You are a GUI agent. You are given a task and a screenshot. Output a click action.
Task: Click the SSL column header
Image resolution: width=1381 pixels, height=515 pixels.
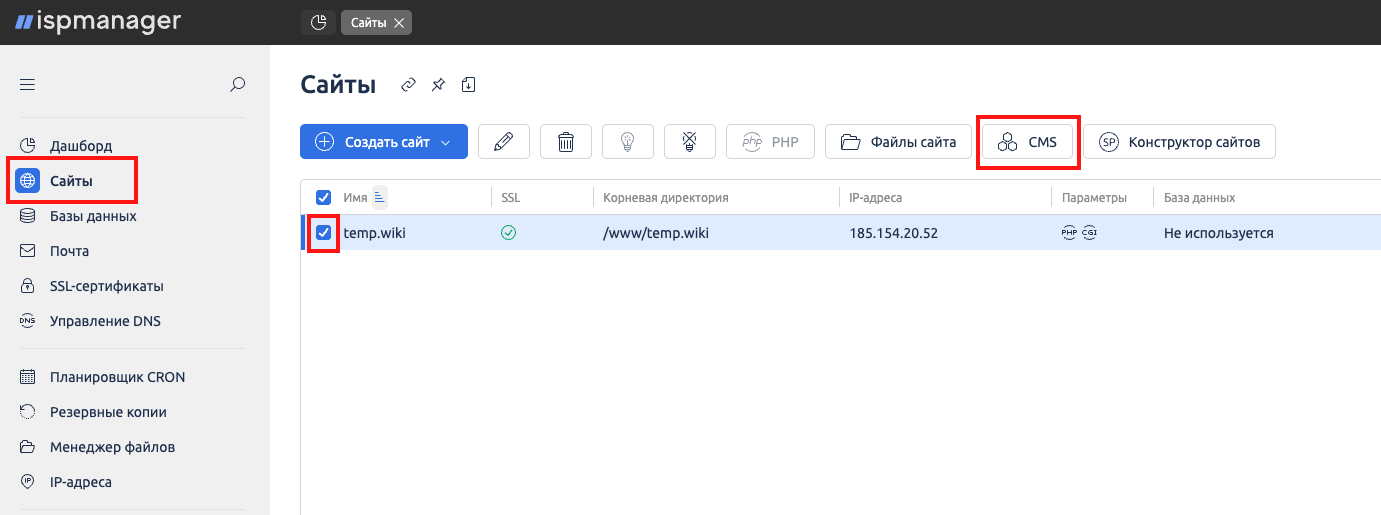pyautogui.click(x=510, y=198)
